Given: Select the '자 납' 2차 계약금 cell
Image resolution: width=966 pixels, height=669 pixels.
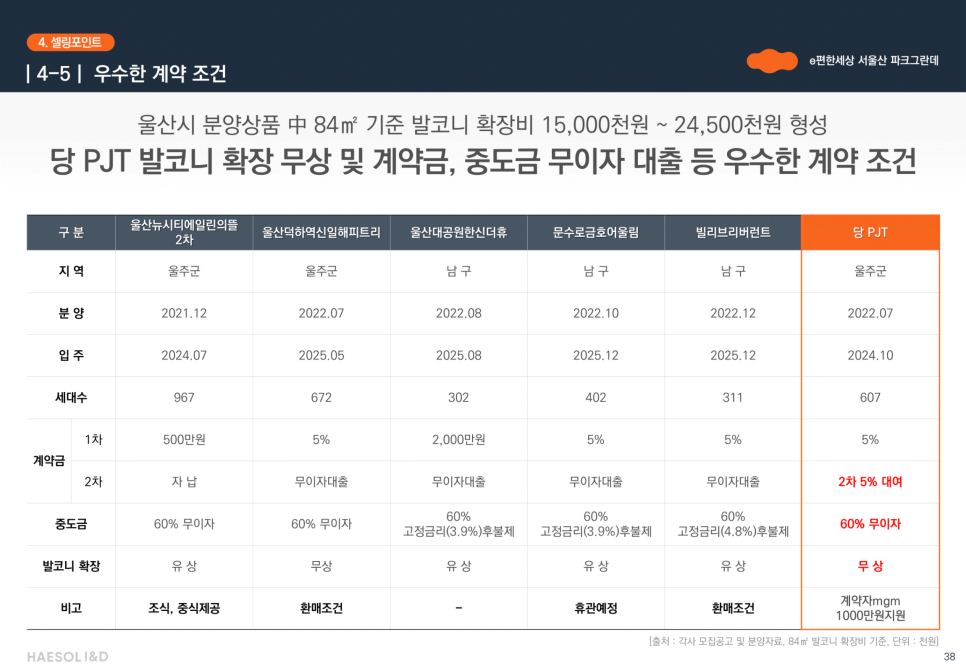Looking at the screenshot, I should point(184,482).
